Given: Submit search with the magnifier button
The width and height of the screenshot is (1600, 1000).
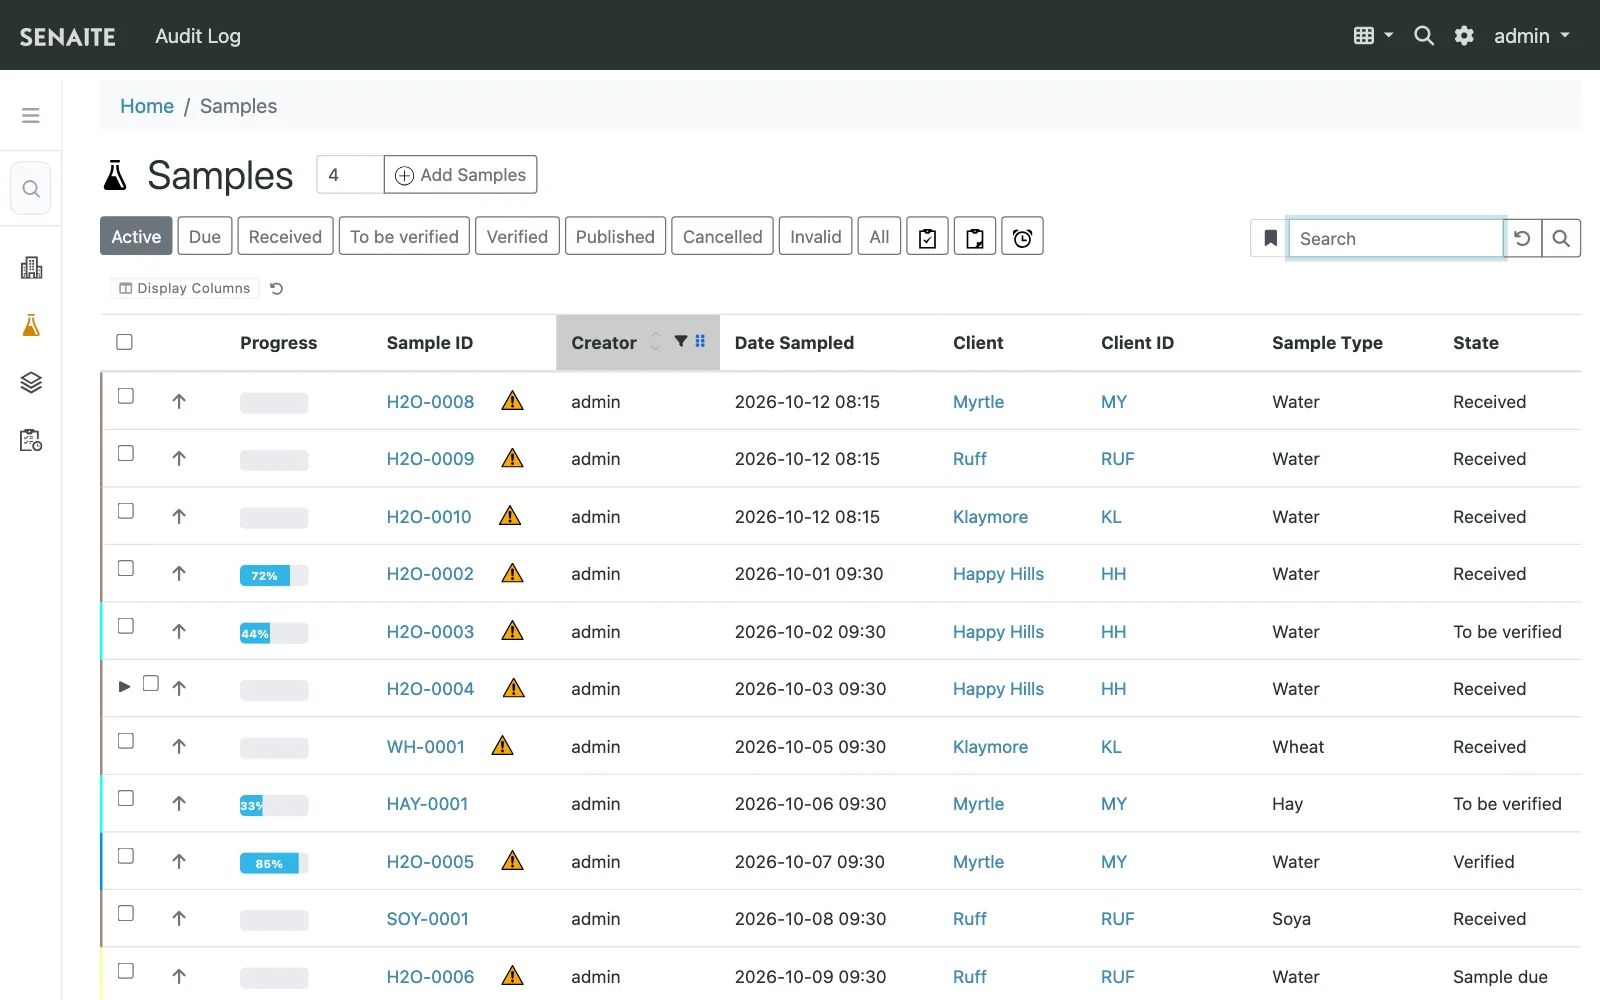Looking at the screenshot, I should click(1561, 238).
